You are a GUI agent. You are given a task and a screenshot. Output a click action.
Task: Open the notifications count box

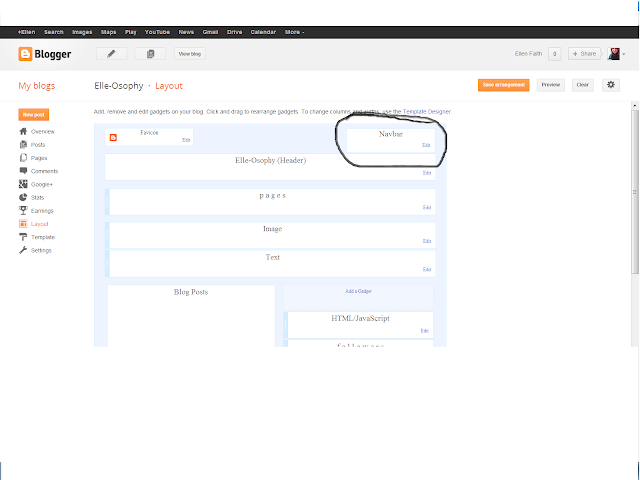point(554,54)
